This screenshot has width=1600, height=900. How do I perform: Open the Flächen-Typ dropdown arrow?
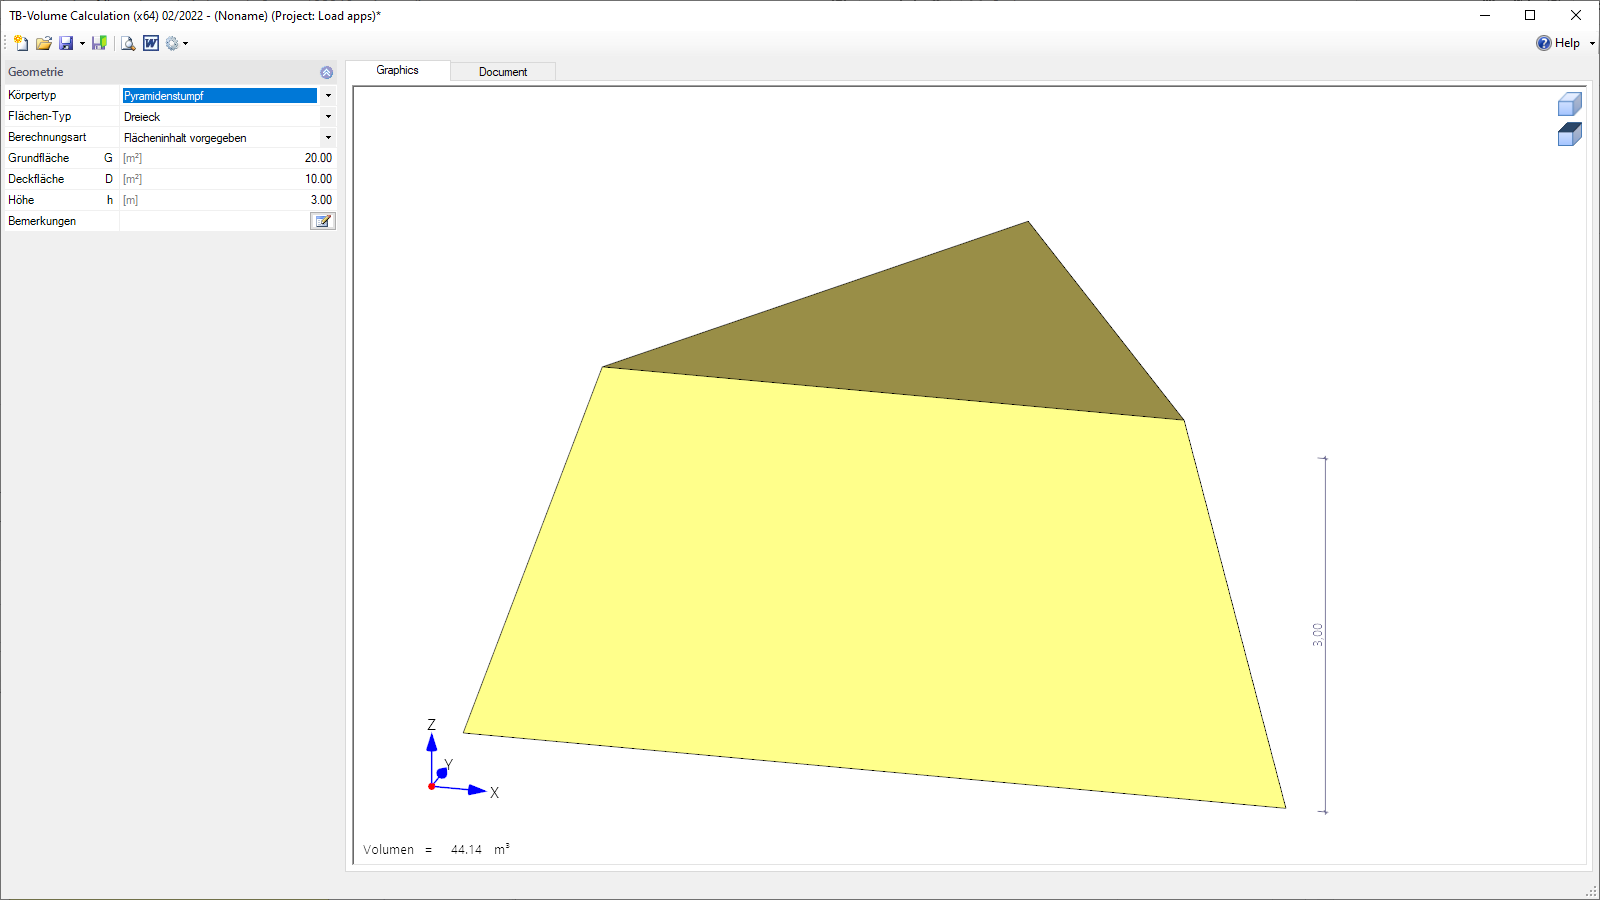click(328, 117)
